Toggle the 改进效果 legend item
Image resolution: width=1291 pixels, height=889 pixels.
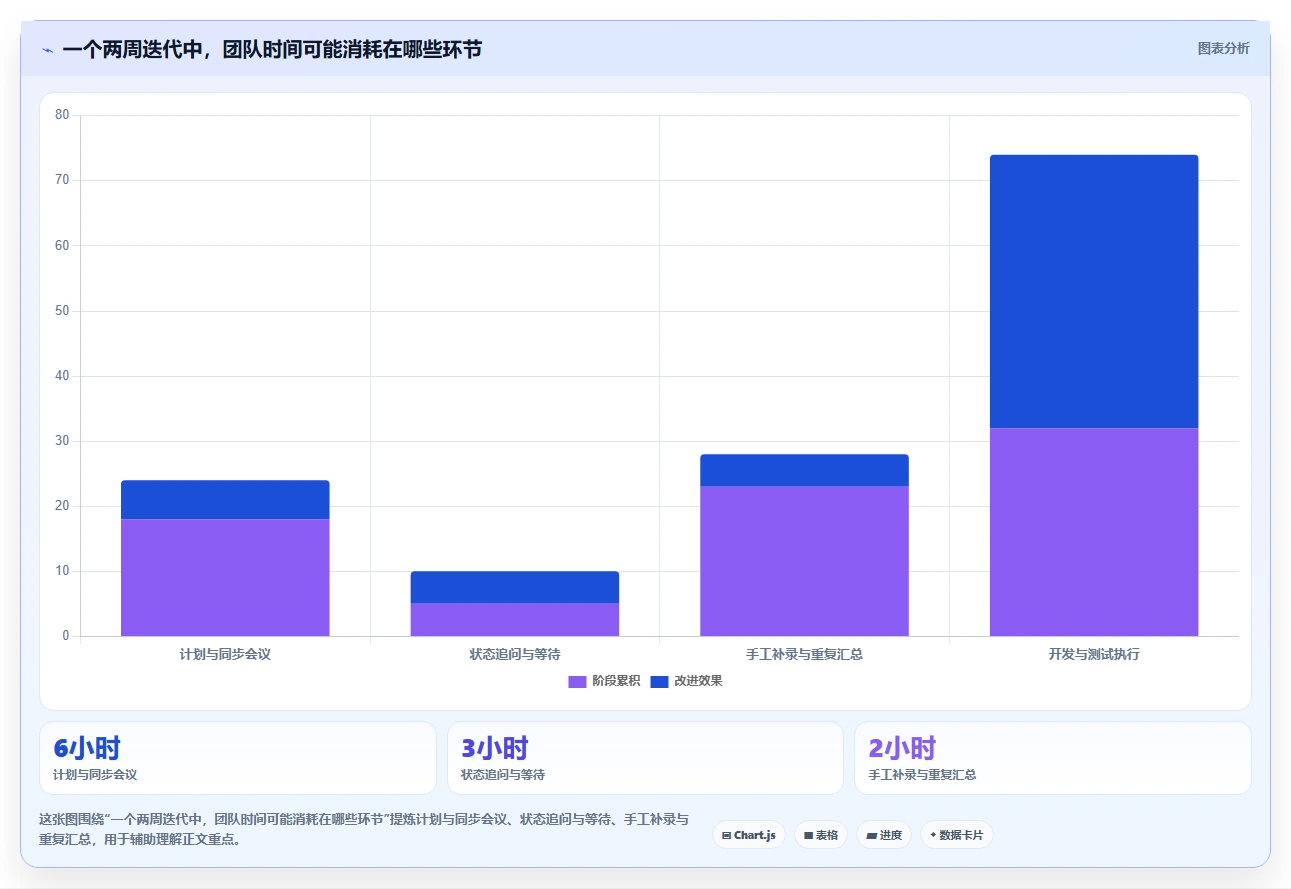pos(686,681)
